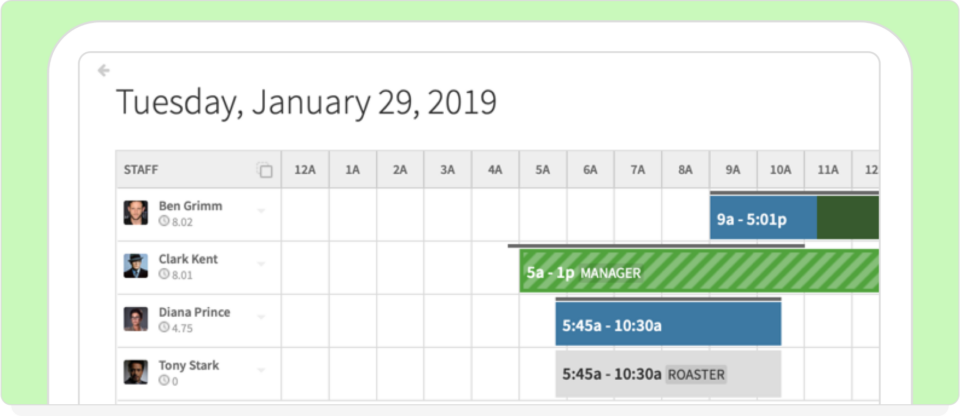Click Clark Kent's avatar photo
This screenshot has height=416, width=960.
(x=135, y=266)
